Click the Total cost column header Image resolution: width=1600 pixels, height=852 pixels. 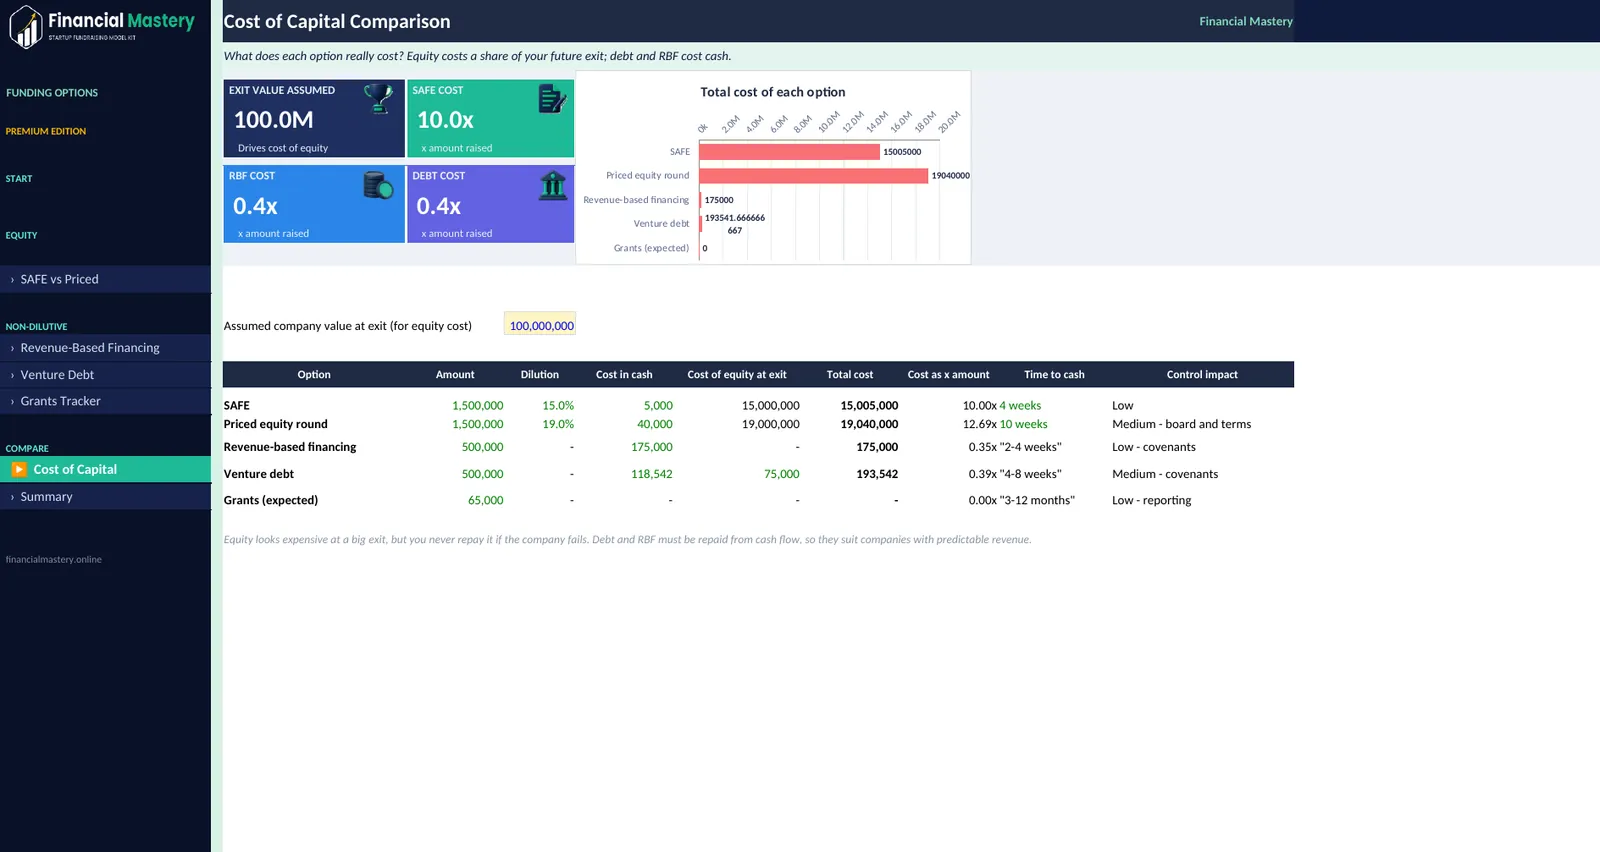pos(850,375)
